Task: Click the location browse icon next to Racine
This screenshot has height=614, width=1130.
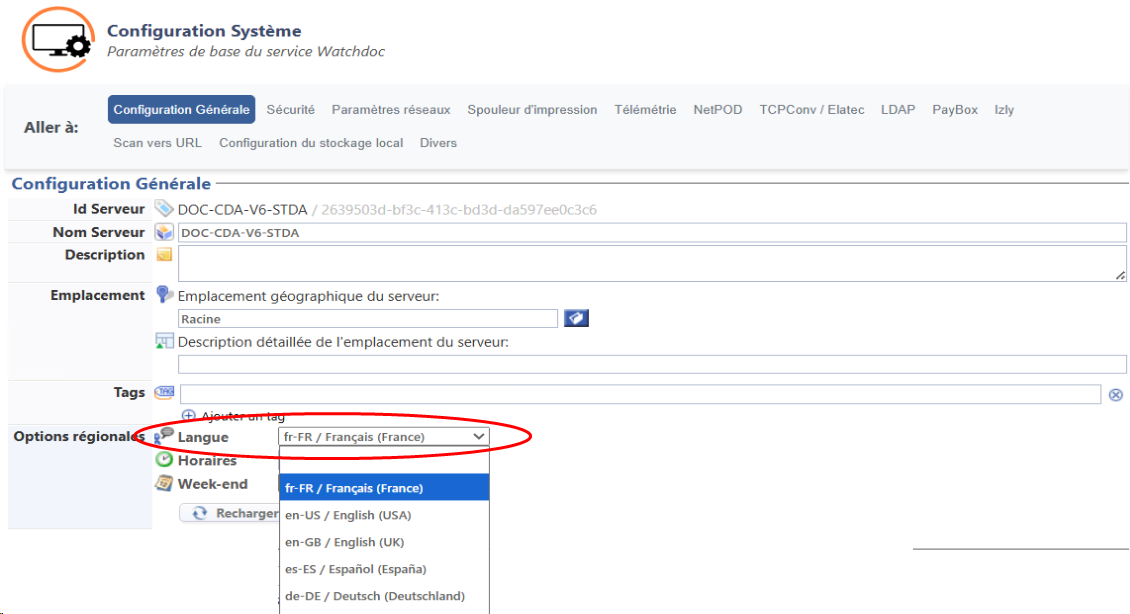Action: pyautogui.click(x=576, y=318)
